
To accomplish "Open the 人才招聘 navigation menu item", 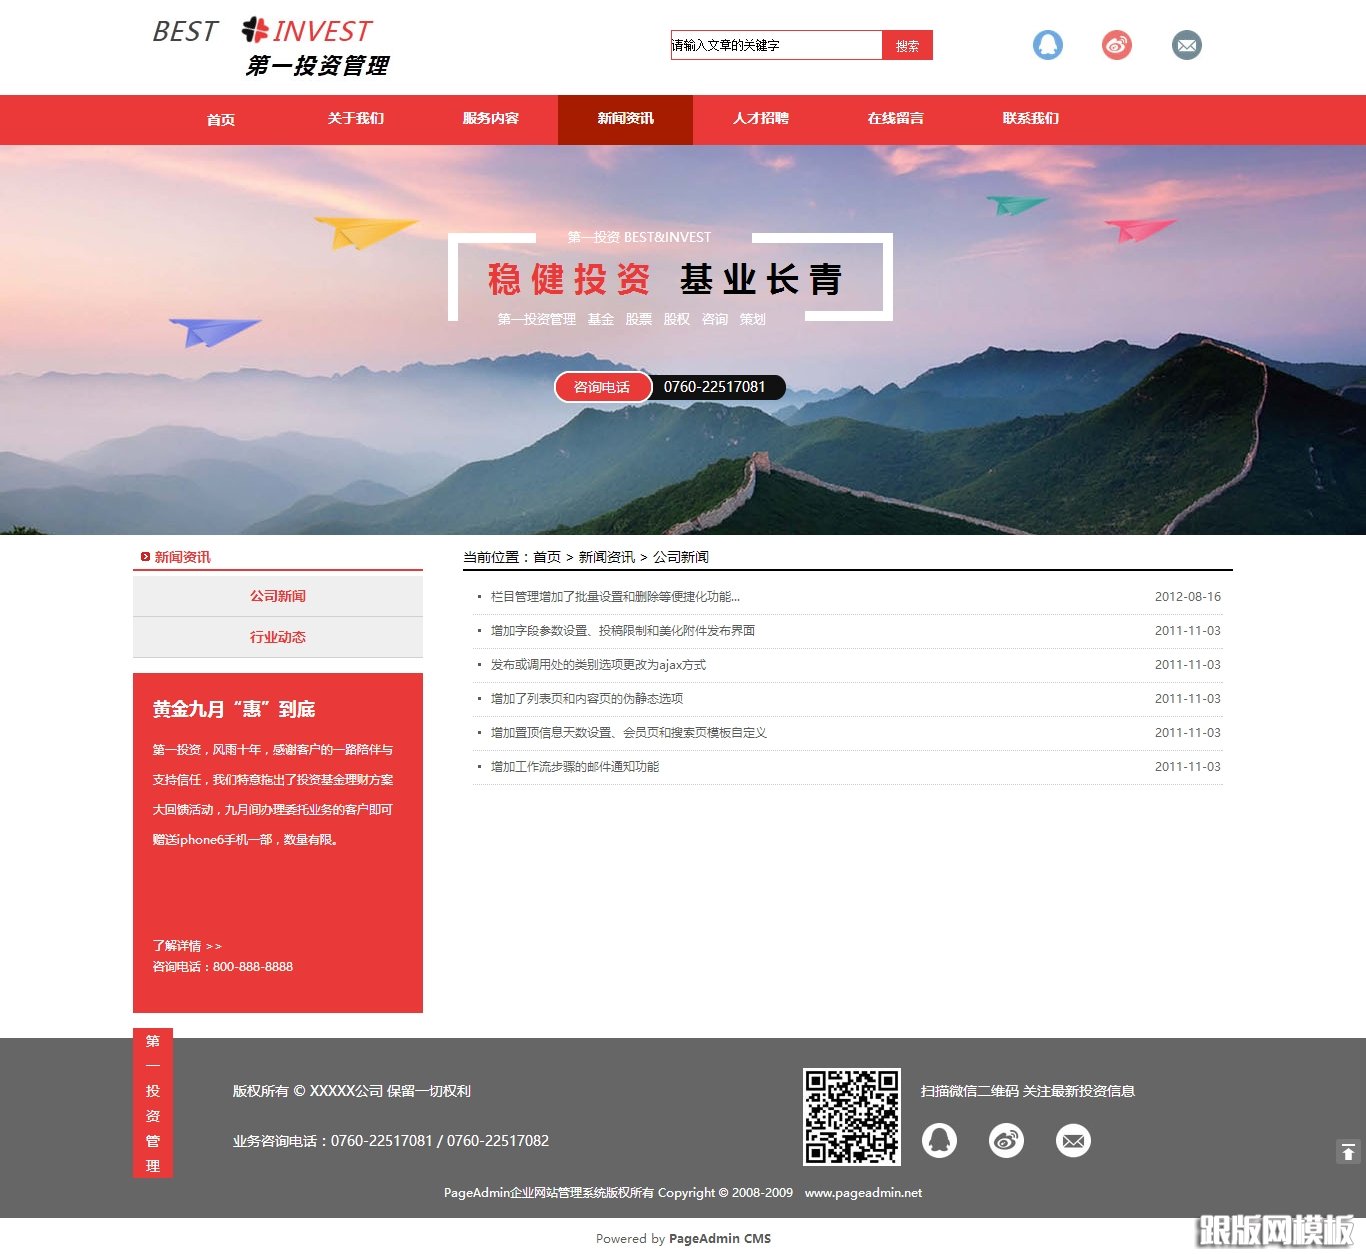I will 762,119.
